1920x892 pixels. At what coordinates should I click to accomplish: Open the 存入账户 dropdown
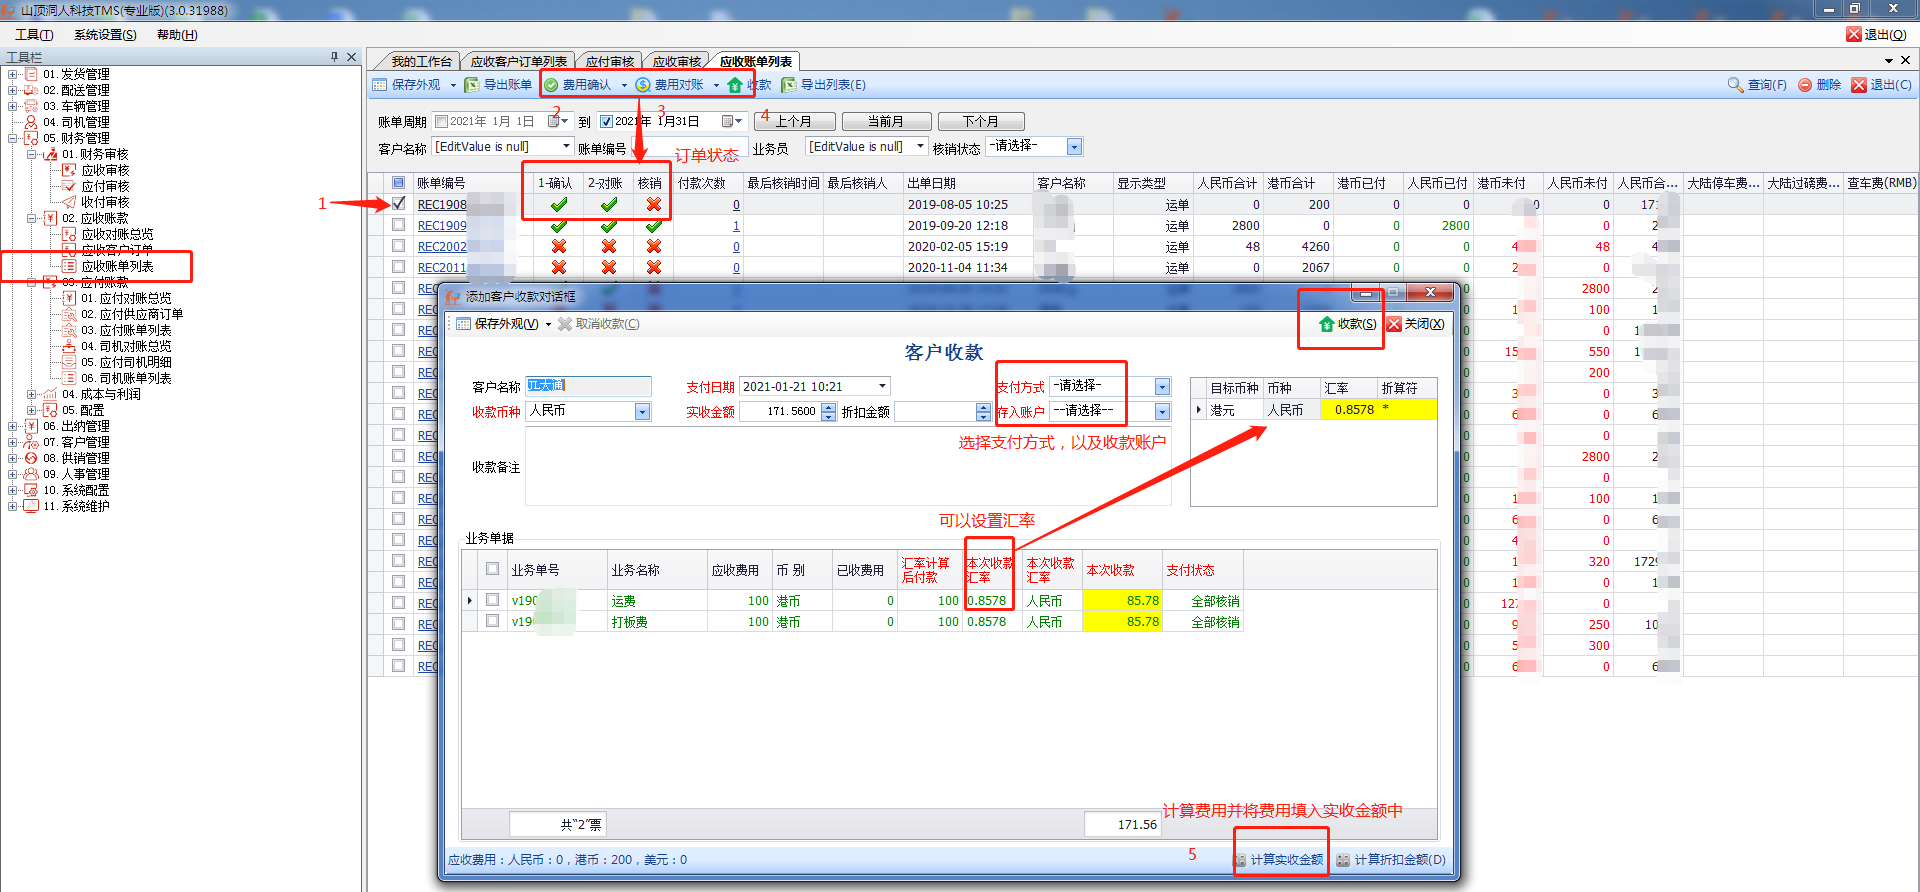pyautogui.click(x=1162, y=412)
